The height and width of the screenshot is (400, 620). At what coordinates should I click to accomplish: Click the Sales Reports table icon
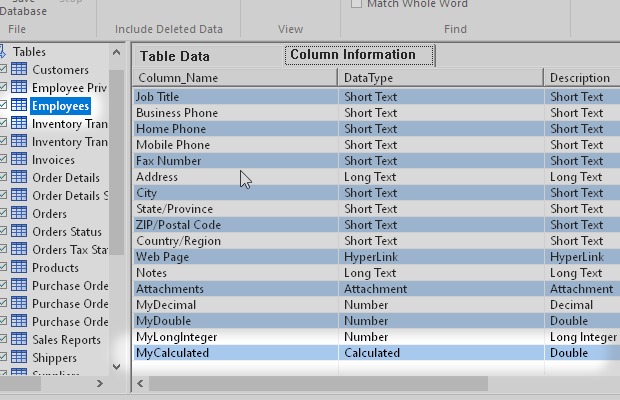pos(19,340)
